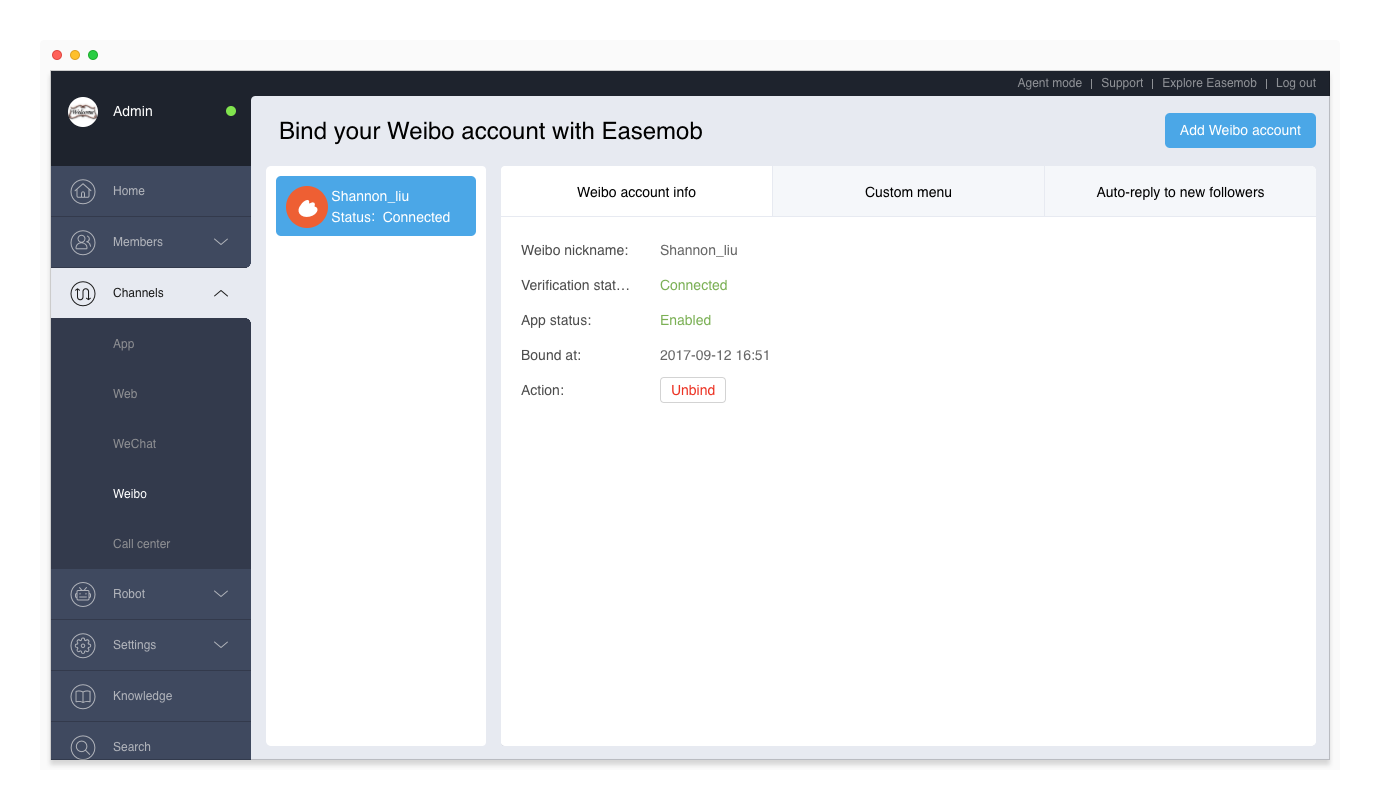The width and height of the screenshot is (1380, 810).
Task: Click the Bound at: label
Action: 551,355
